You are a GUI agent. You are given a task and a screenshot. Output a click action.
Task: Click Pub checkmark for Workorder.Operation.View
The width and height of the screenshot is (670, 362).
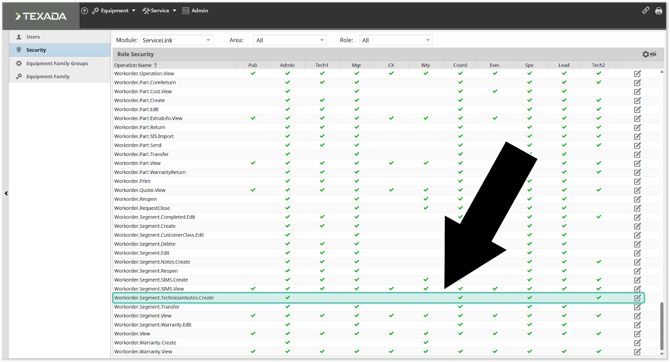pos(253,73)
